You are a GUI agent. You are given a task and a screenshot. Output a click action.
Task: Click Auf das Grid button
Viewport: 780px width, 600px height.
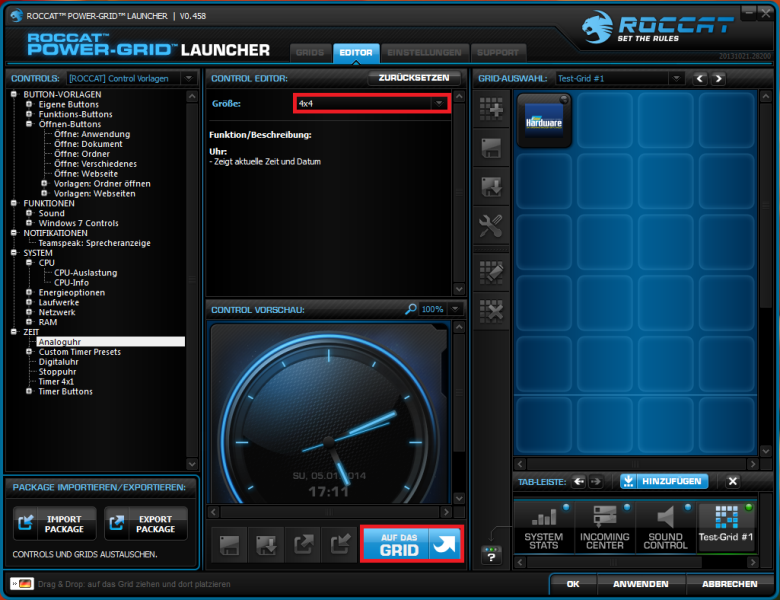pos(412,544)
